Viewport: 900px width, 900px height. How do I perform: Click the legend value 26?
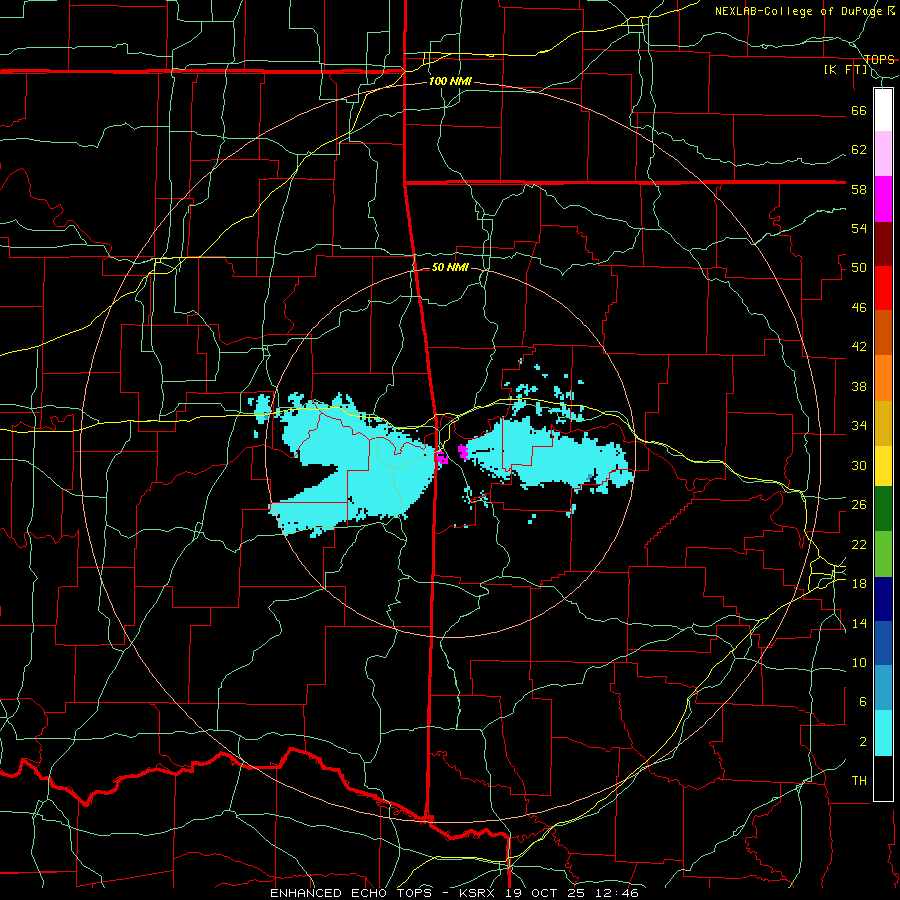859,505
